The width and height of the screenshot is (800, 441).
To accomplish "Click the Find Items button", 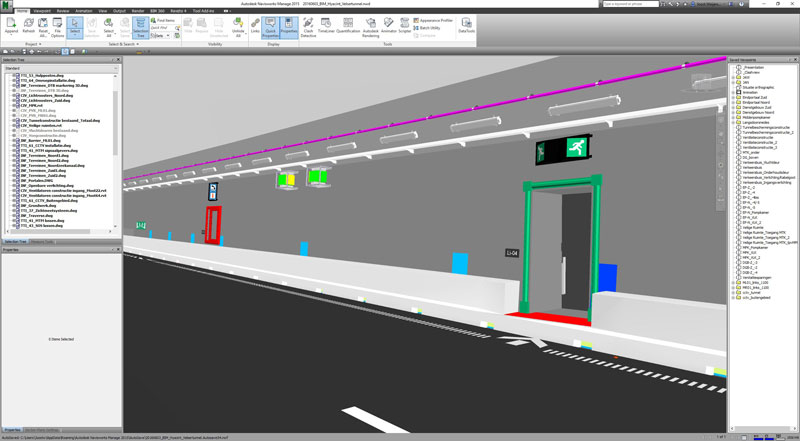I will (165, 19).
